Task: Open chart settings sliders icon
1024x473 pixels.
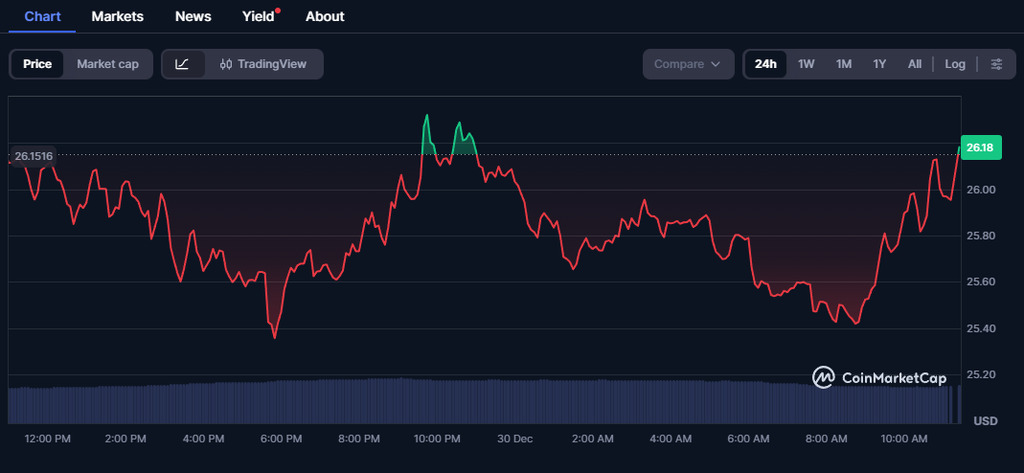Action: tap(996, 64)
